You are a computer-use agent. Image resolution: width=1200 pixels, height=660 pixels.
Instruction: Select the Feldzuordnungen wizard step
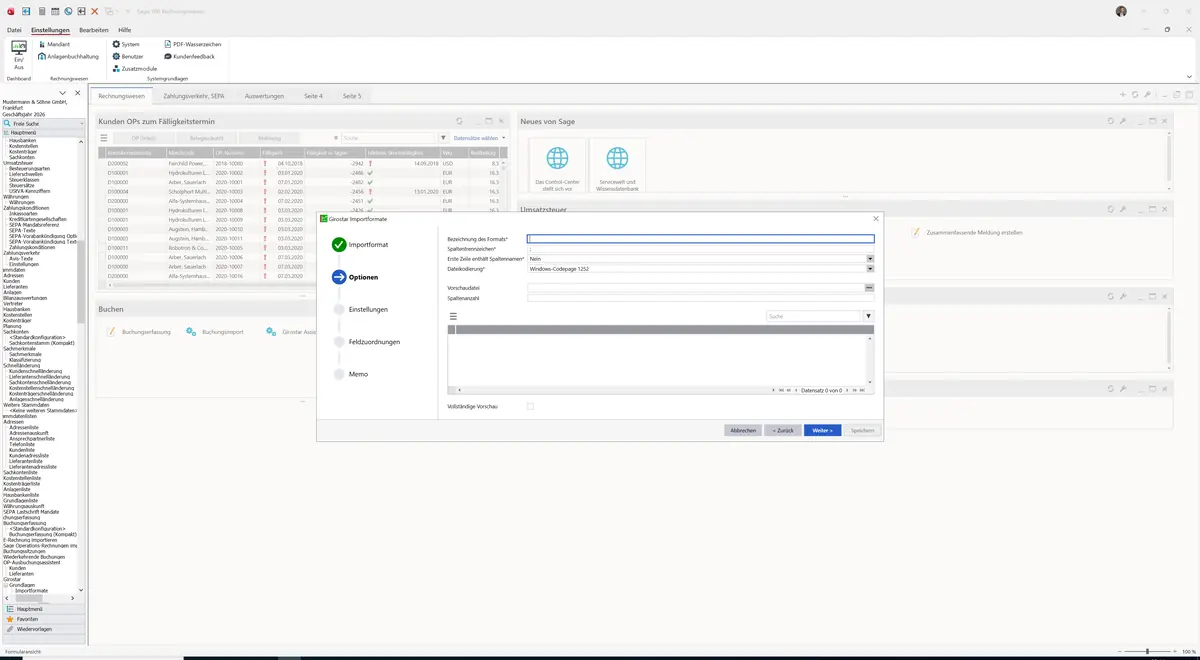point(366,342)
